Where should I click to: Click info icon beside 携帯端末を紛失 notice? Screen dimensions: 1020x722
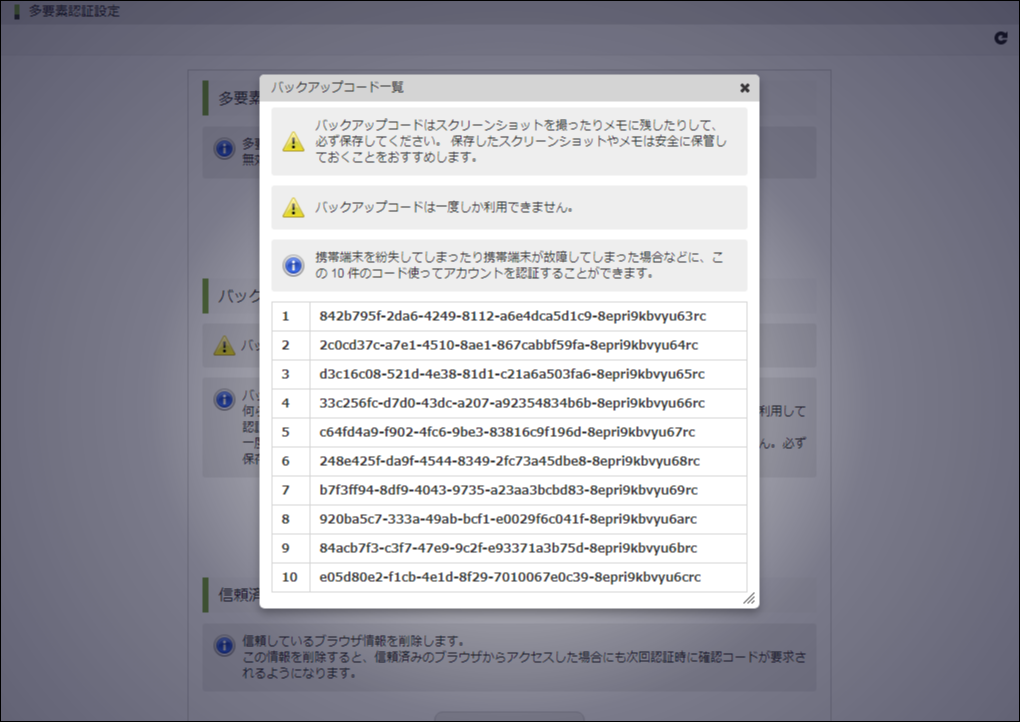pyautogui.click(x=293, y=265)
